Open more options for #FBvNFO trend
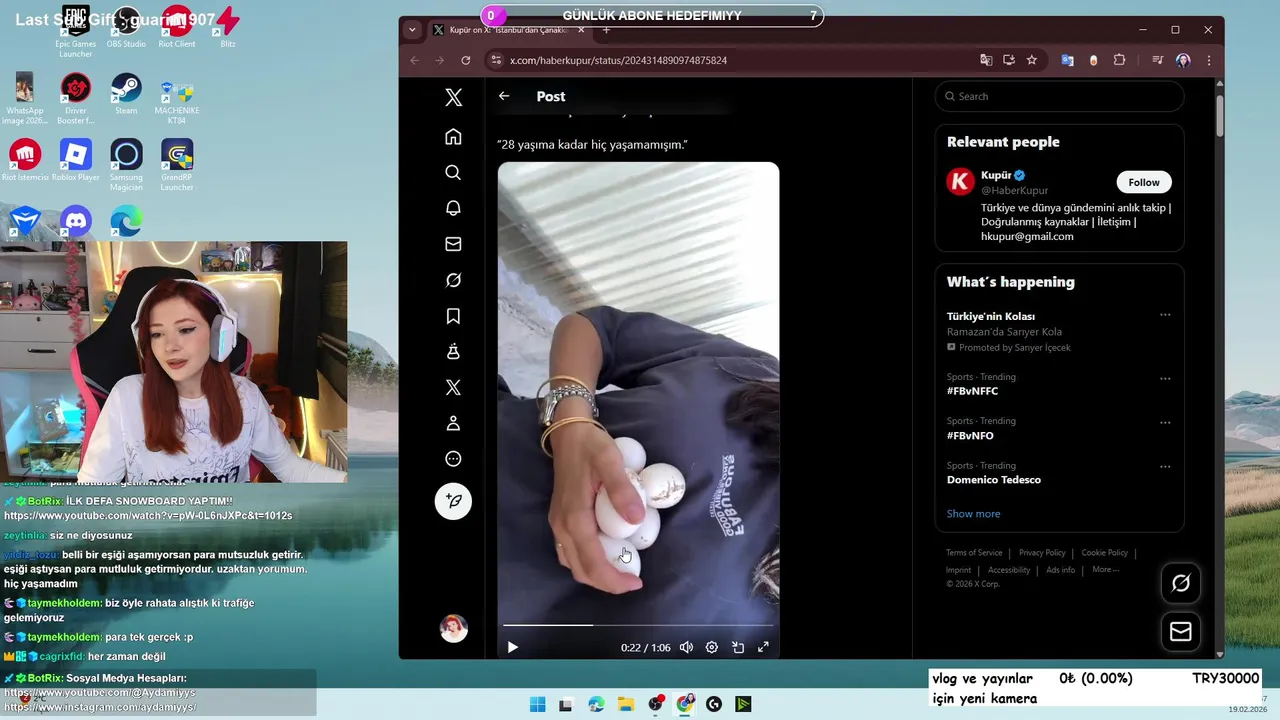The width and height of the screenshot is (1280, 720). (1165, 423)
